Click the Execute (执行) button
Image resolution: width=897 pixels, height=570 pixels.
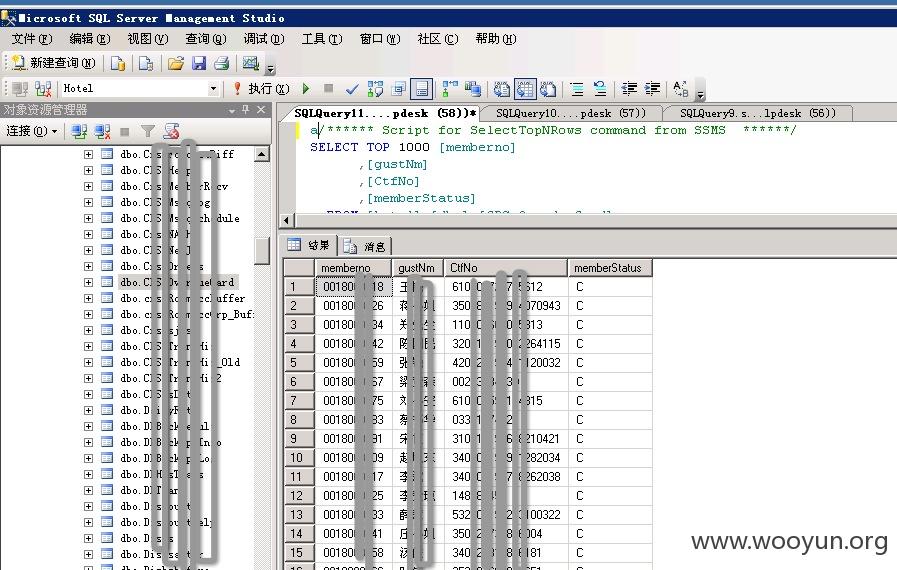tap(261, 89)
